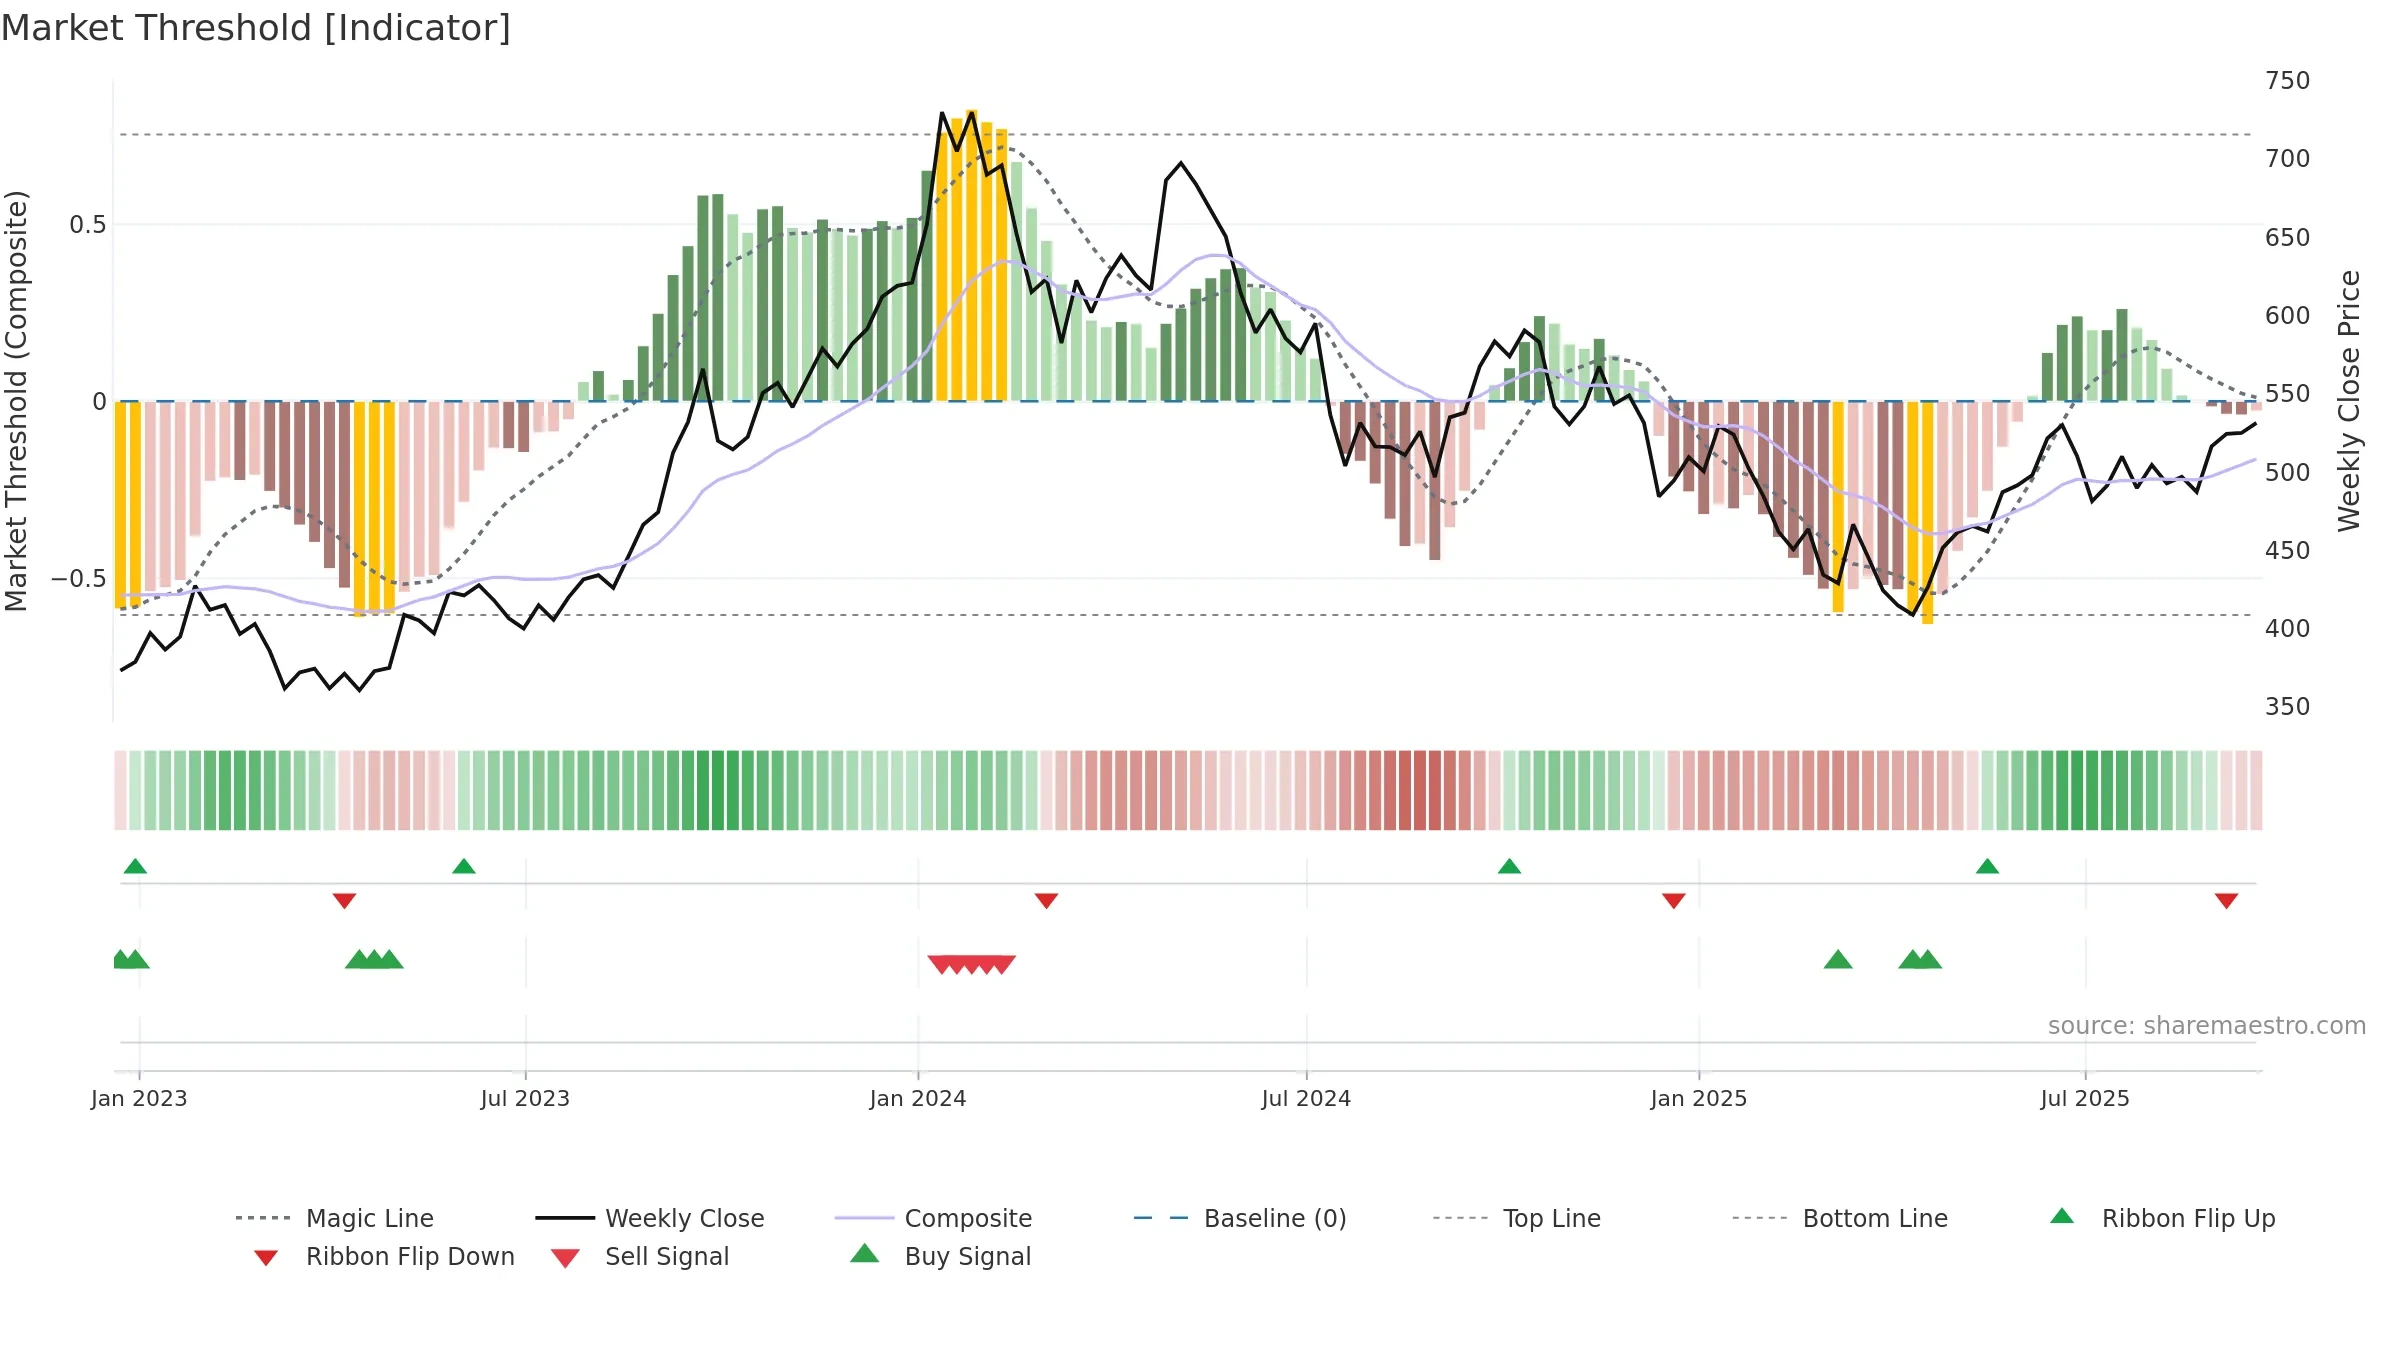Click the ribbon flip down marker just before Jan 2025
This screenshot has height=1350, width=2400.
(x=1674, y=901)
